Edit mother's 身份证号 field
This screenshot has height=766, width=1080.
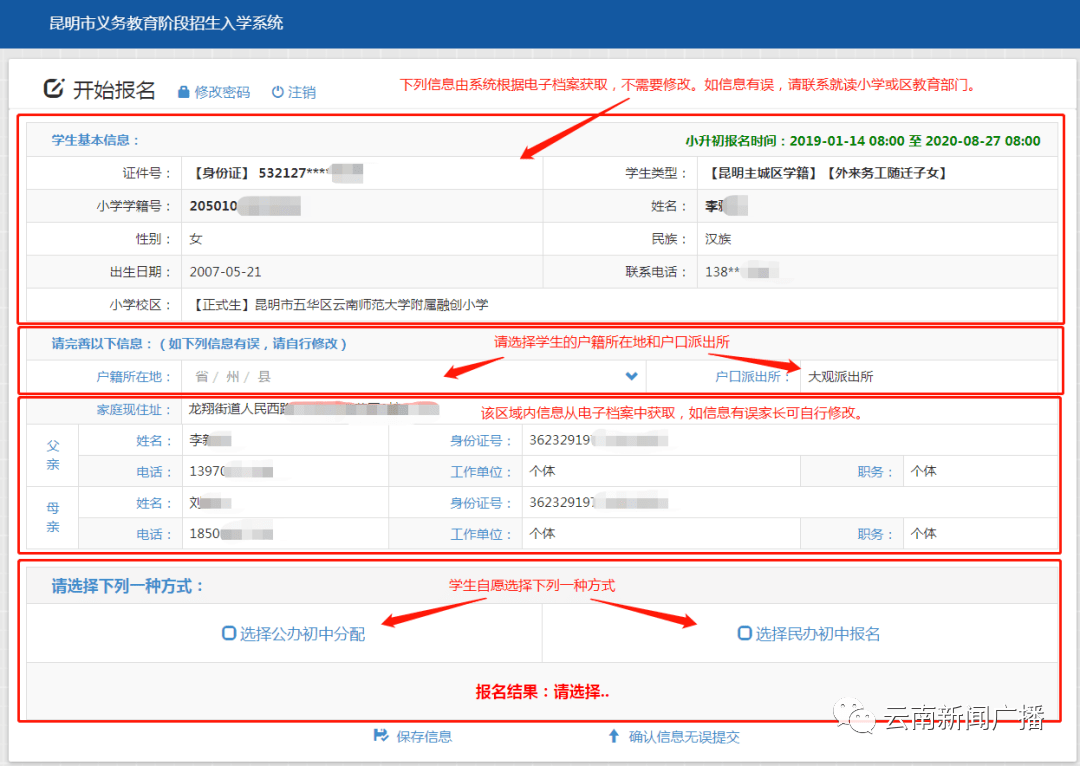791,503
